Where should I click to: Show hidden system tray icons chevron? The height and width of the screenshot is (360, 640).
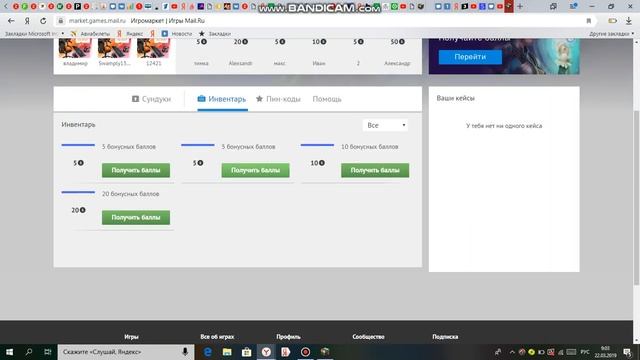pyautogui.click(x=512, y=352)
